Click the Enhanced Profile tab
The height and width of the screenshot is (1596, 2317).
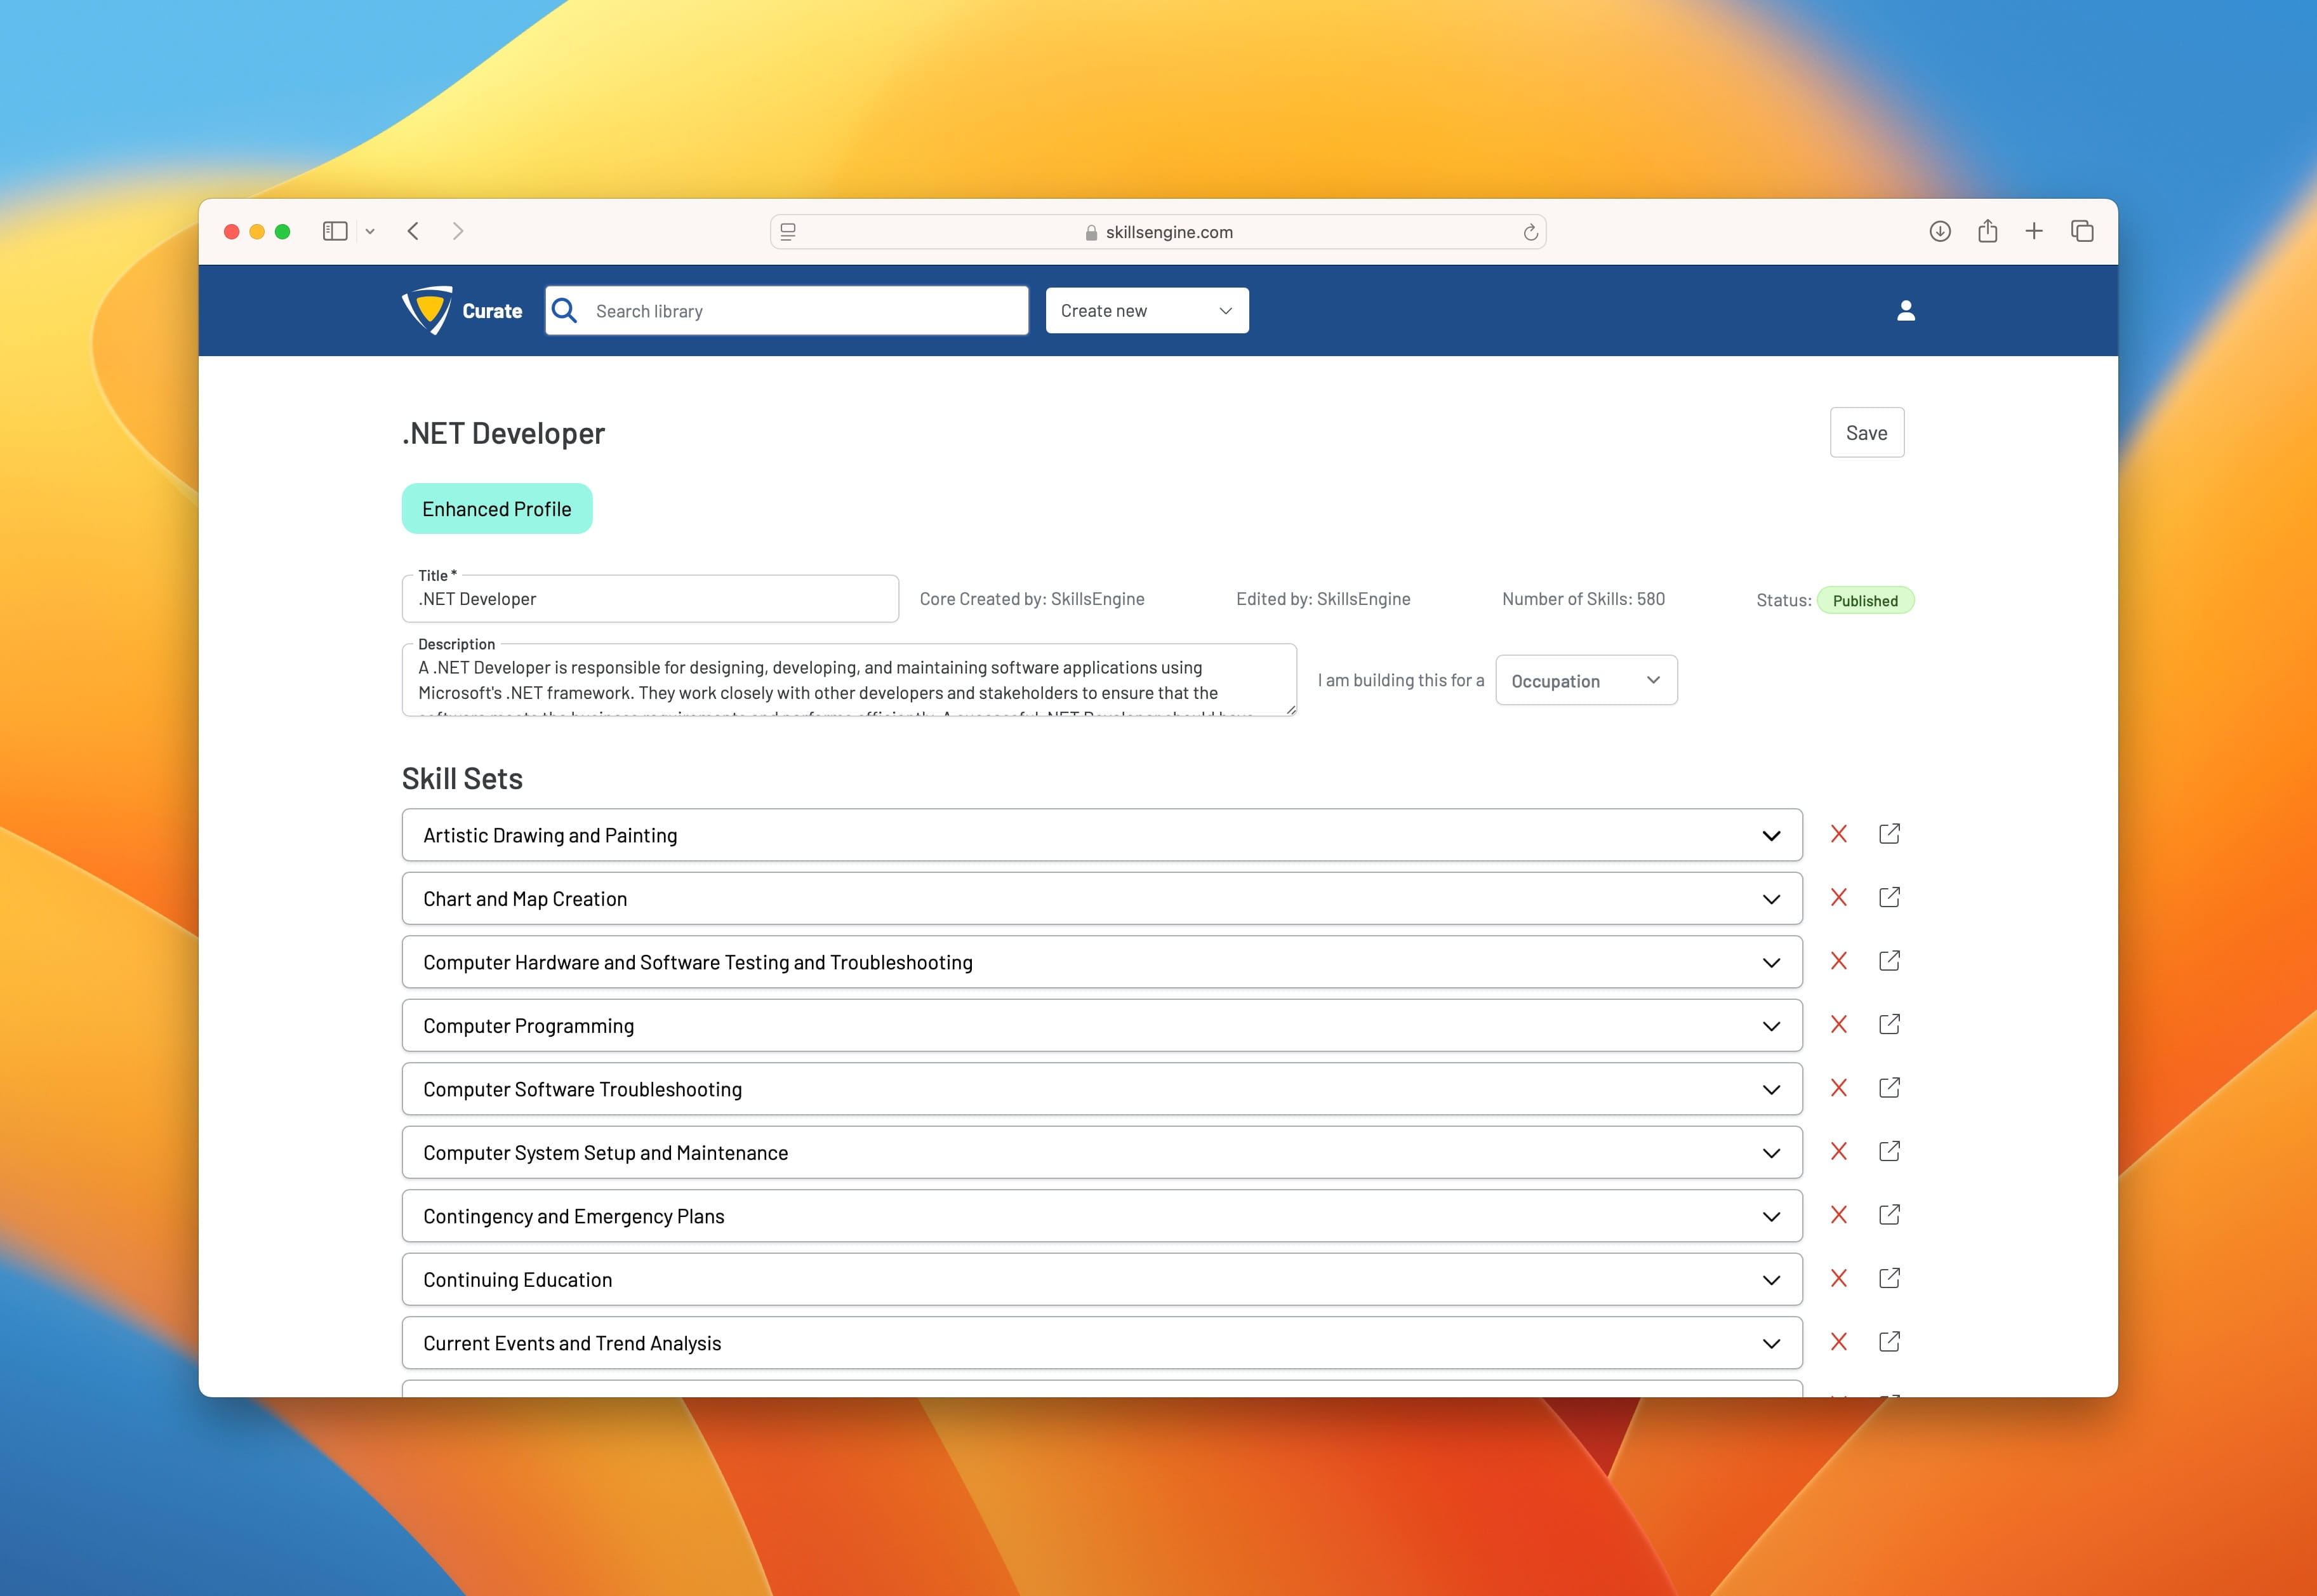coord(496,509)
